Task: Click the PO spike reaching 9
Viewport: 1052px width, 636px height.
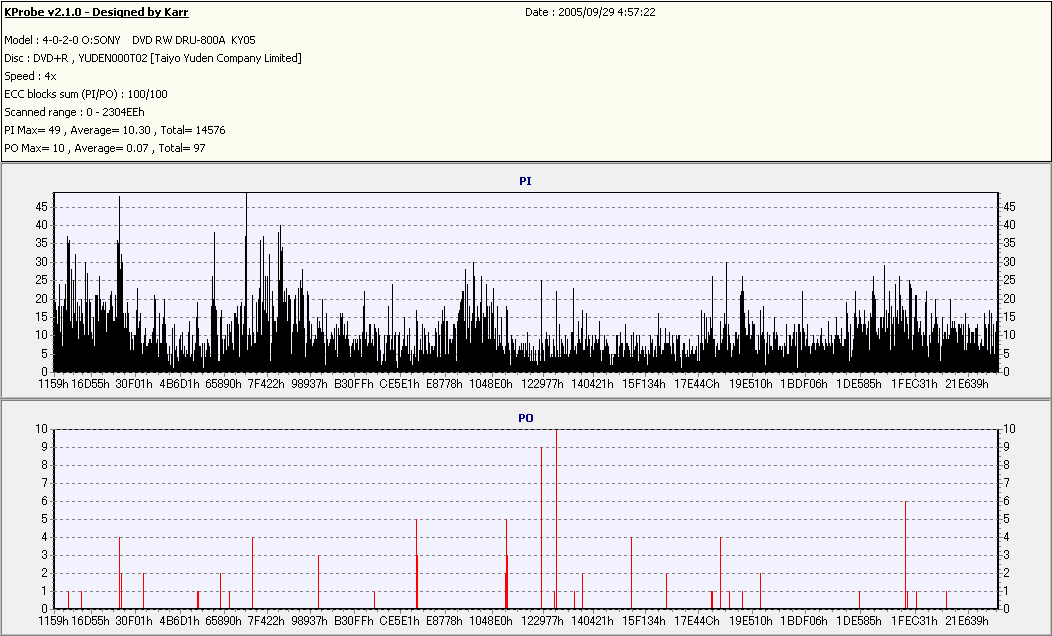Action: coord(541,527)
